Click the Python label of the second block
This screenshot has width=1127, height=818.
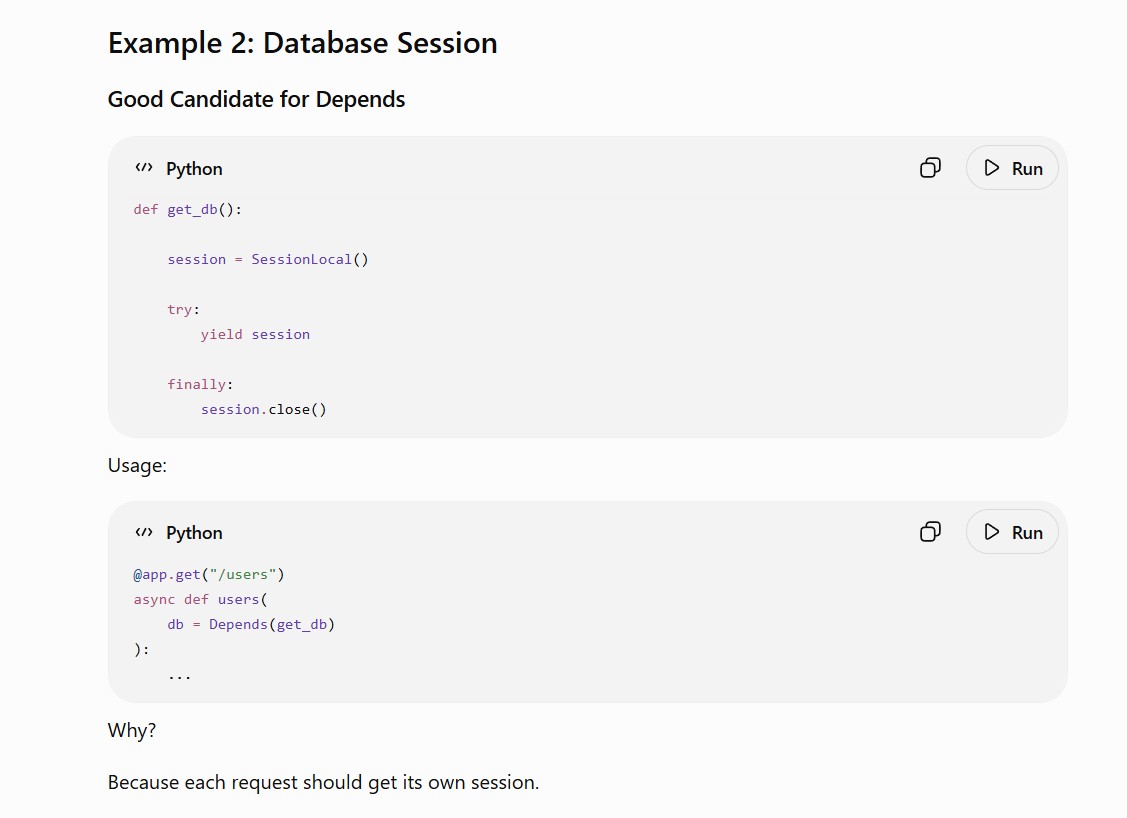pyautogui.click(x=194, y=533)
